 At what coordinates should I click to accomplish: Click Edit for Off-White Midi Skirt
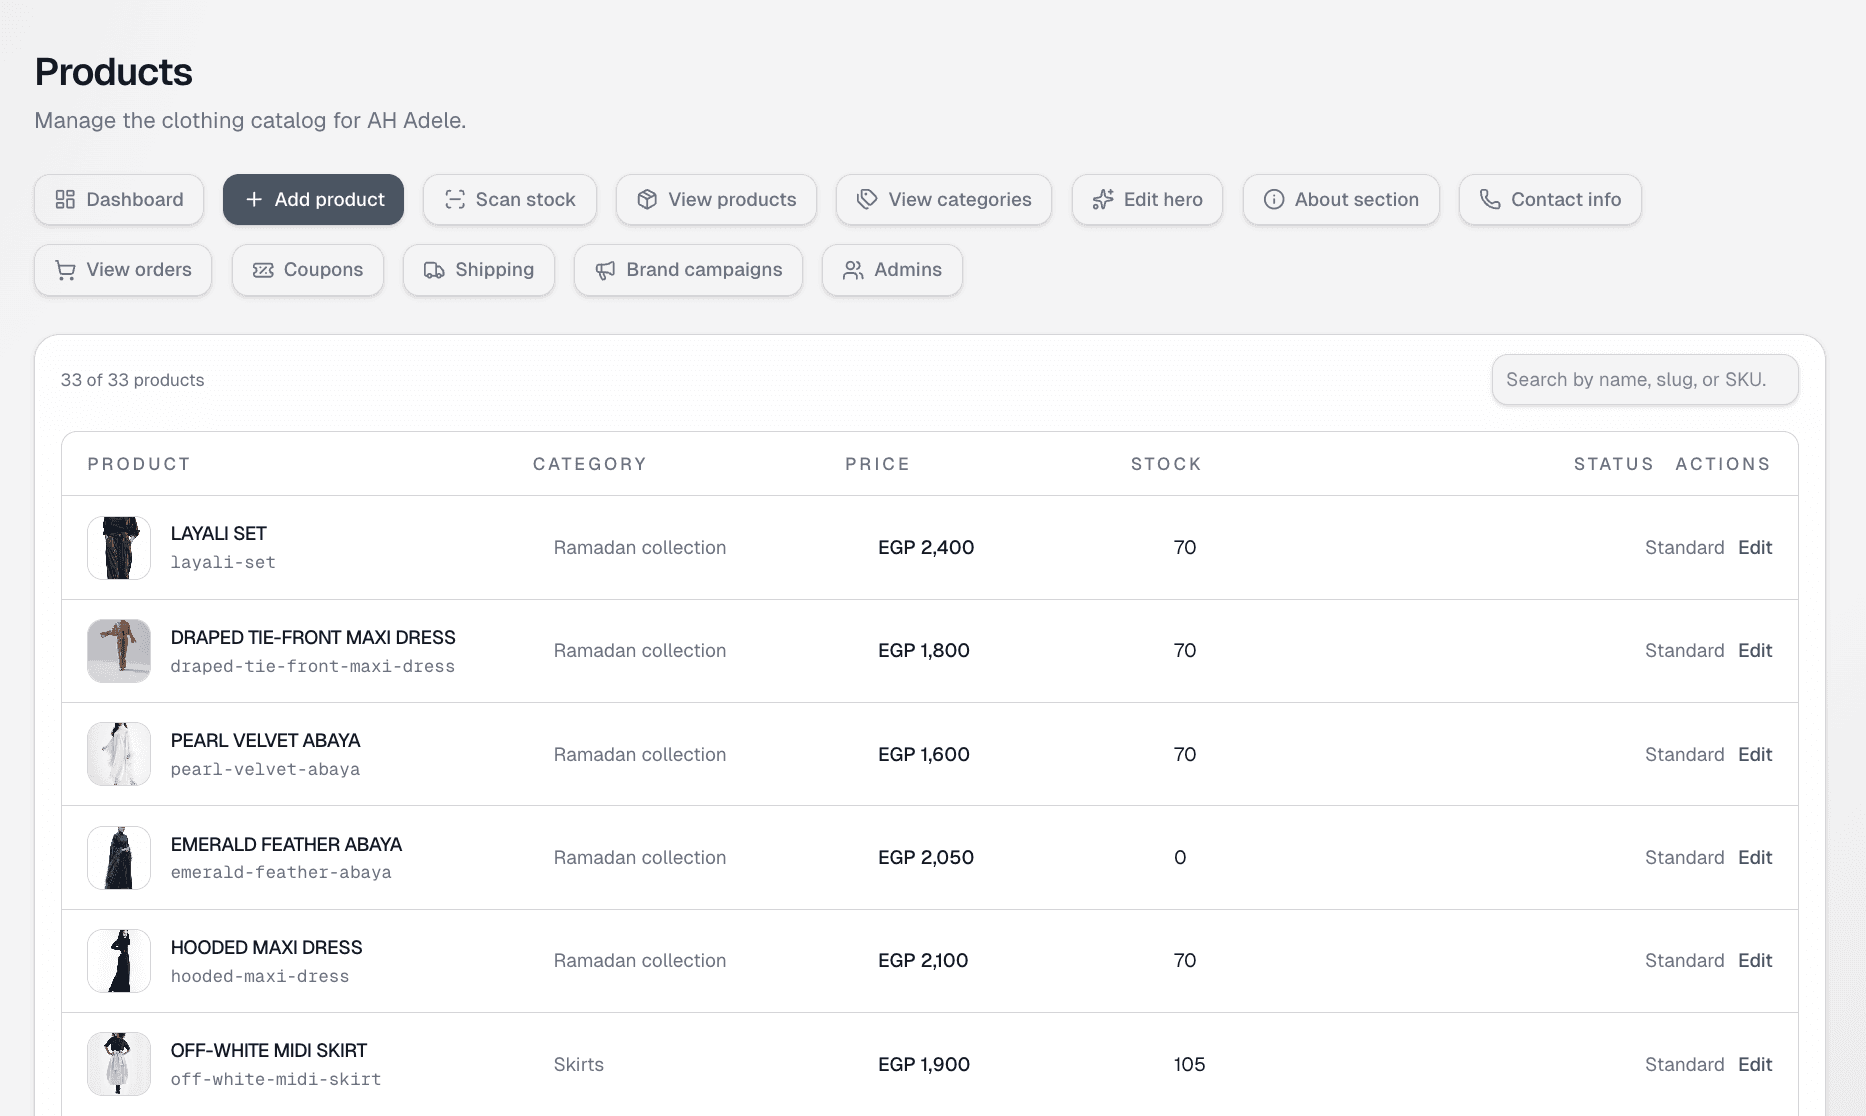1754,1065
